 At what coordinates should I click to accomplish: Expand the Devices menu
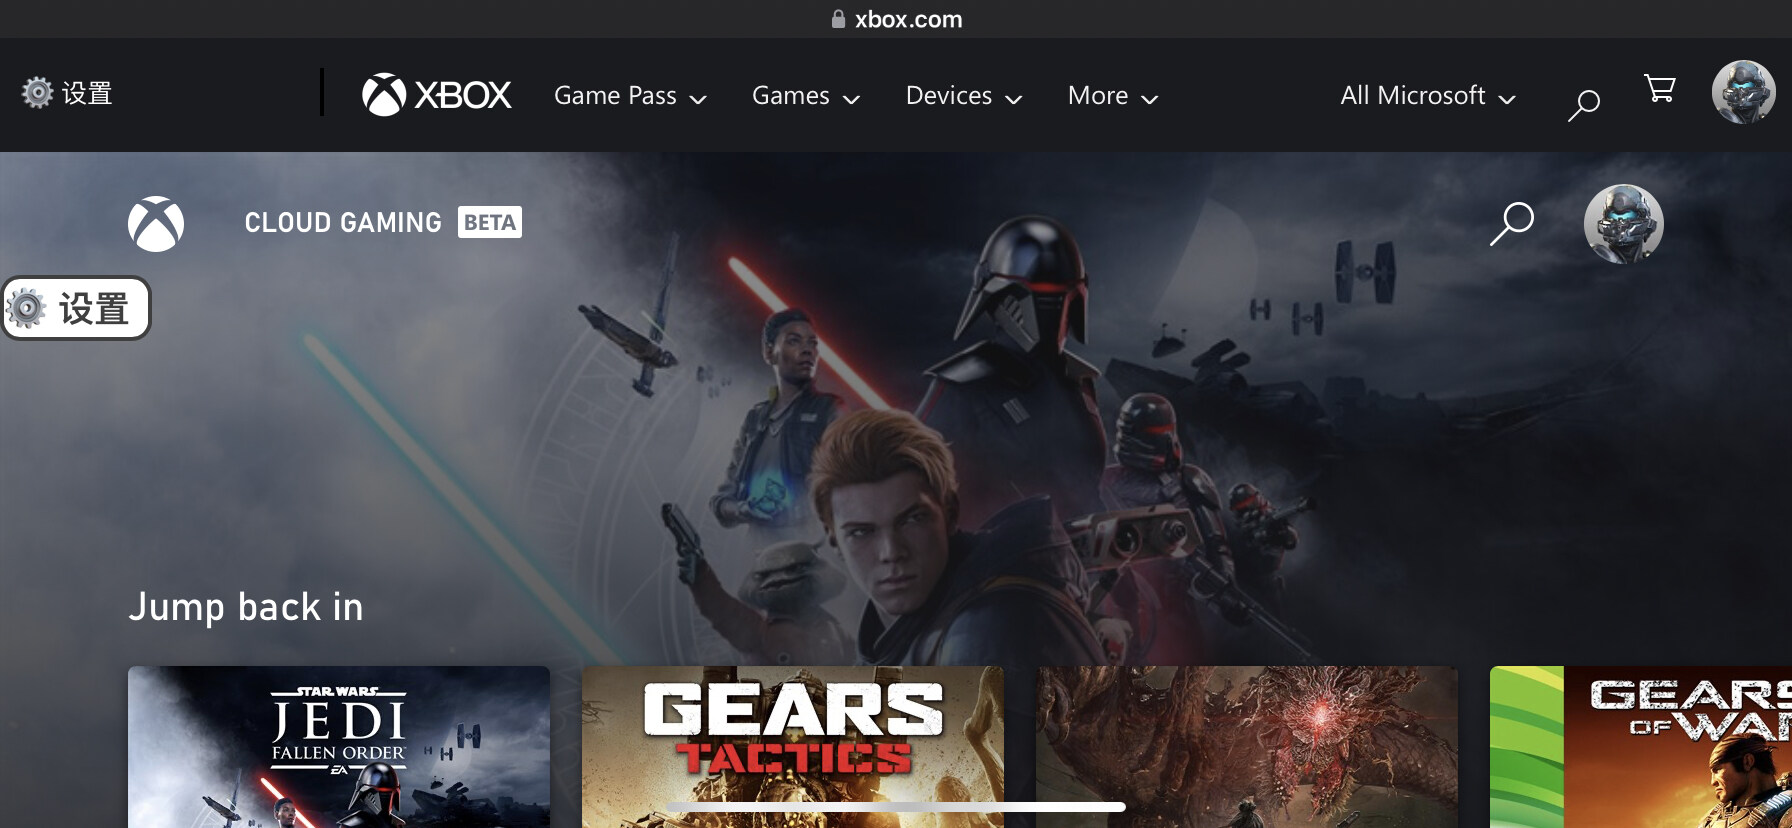pos(964,96)
